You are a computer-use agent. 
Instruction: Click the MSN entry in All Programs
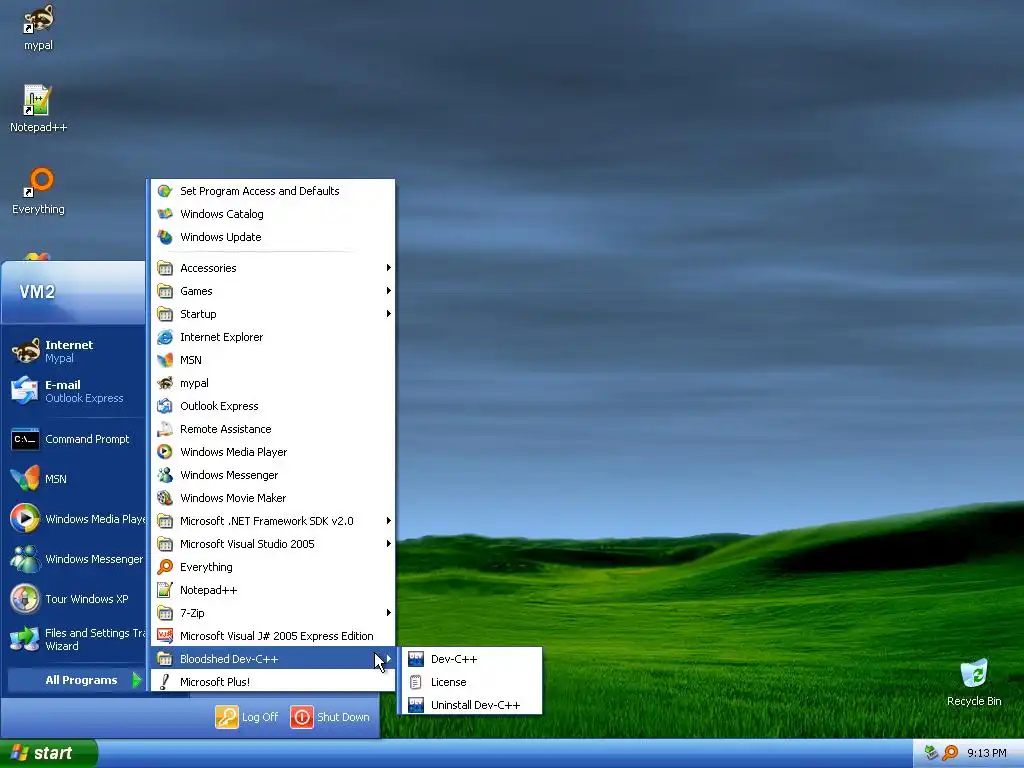click(x=273, y=360)
